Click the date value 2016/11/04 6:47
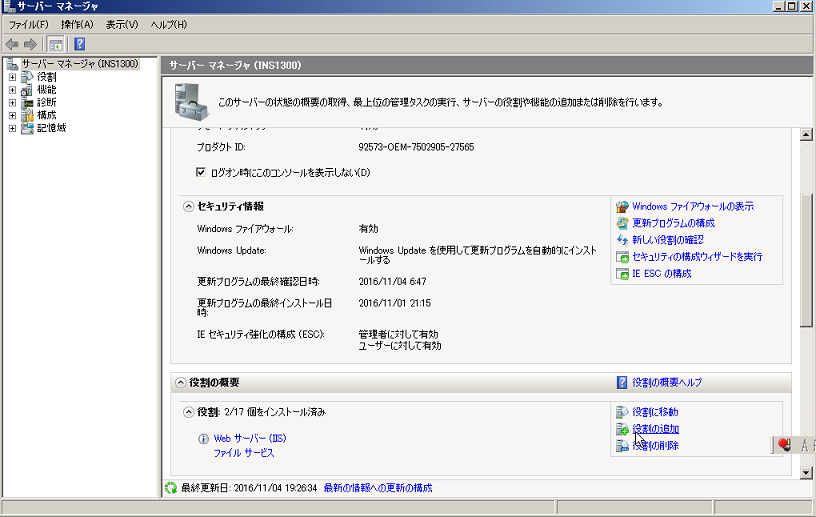816x517 pixels. (x=392, y=282)
